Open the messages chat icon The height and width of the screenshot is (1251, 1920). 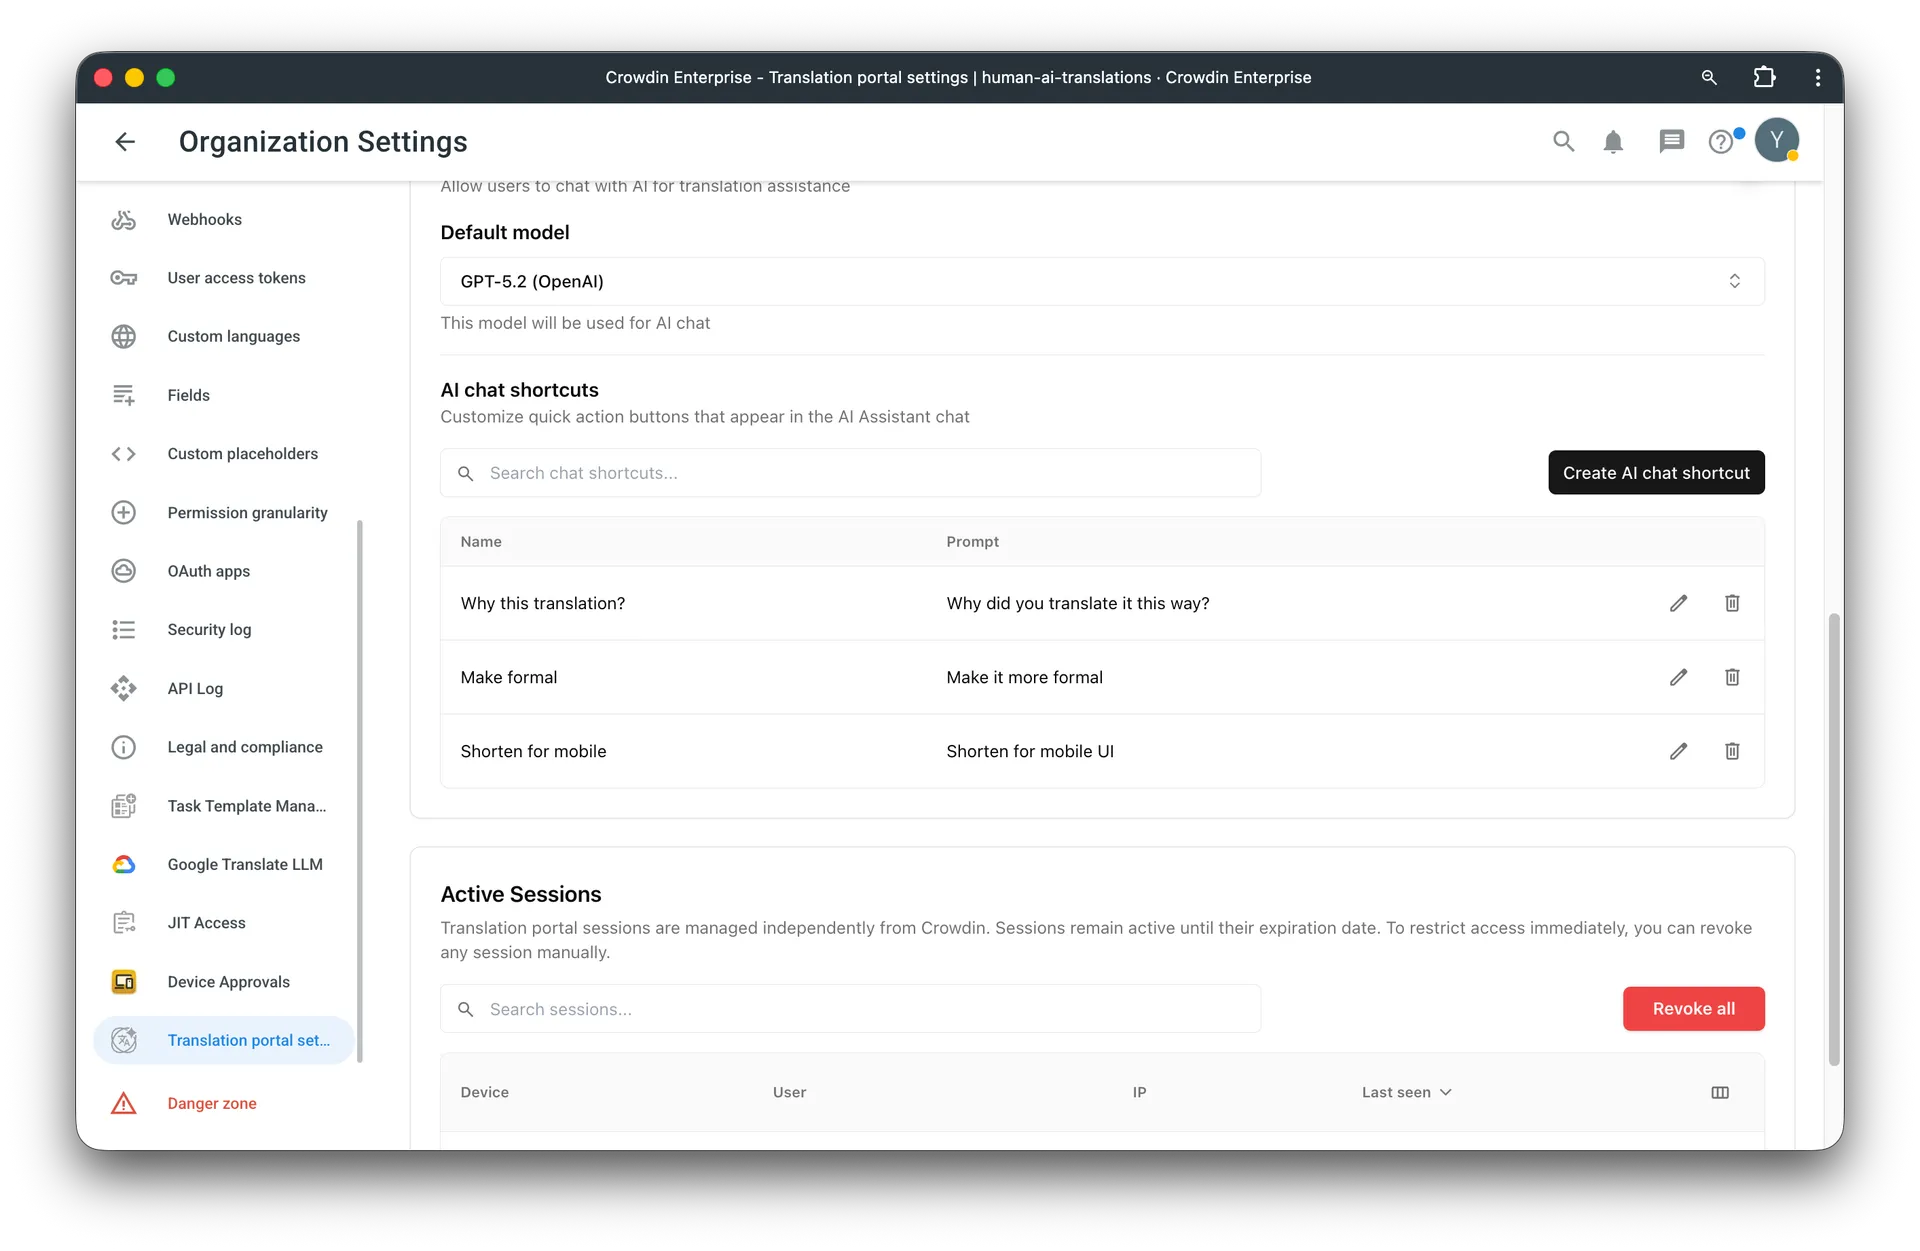click(1671, 142)
